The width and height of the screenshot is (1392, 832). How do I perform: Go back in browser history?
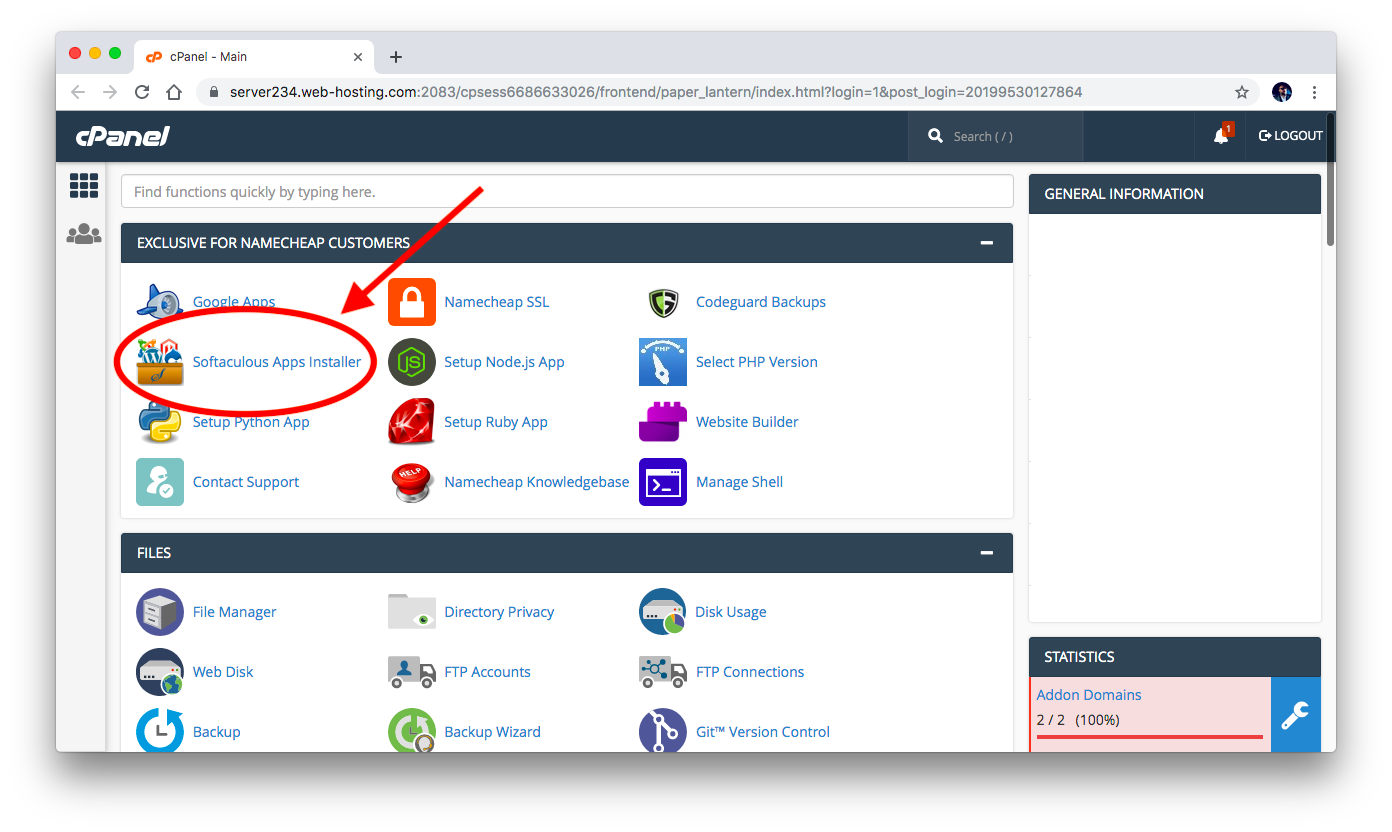[x=78, y=92]
